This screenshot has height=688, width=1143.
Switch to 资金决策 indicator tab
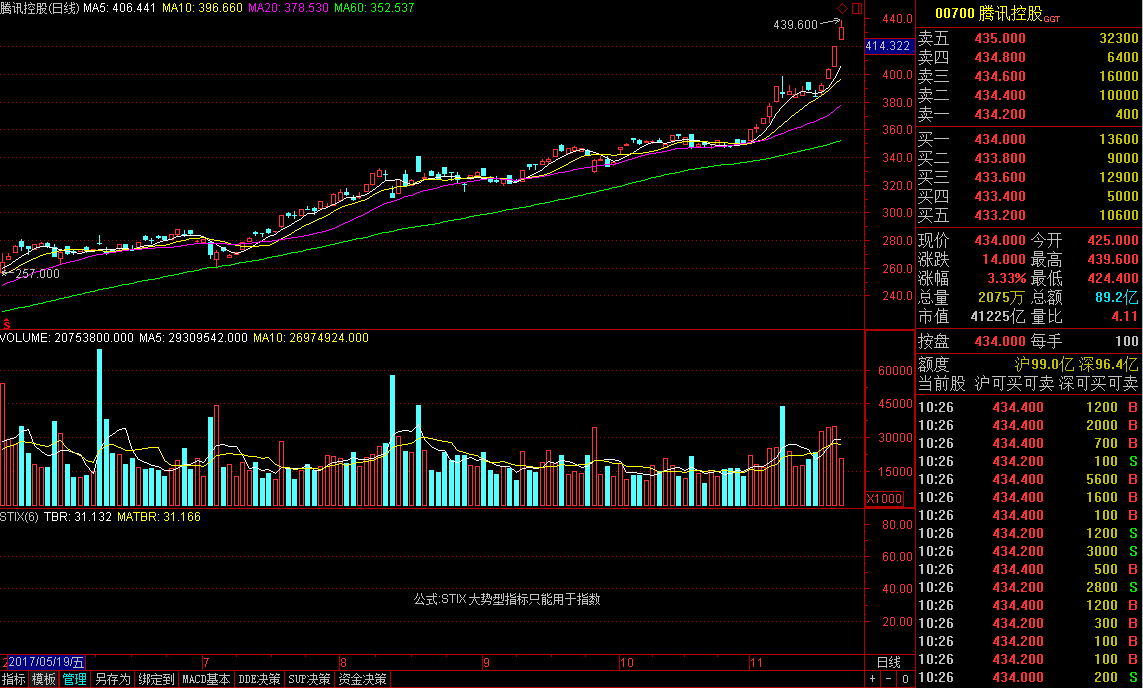(361, 679)
